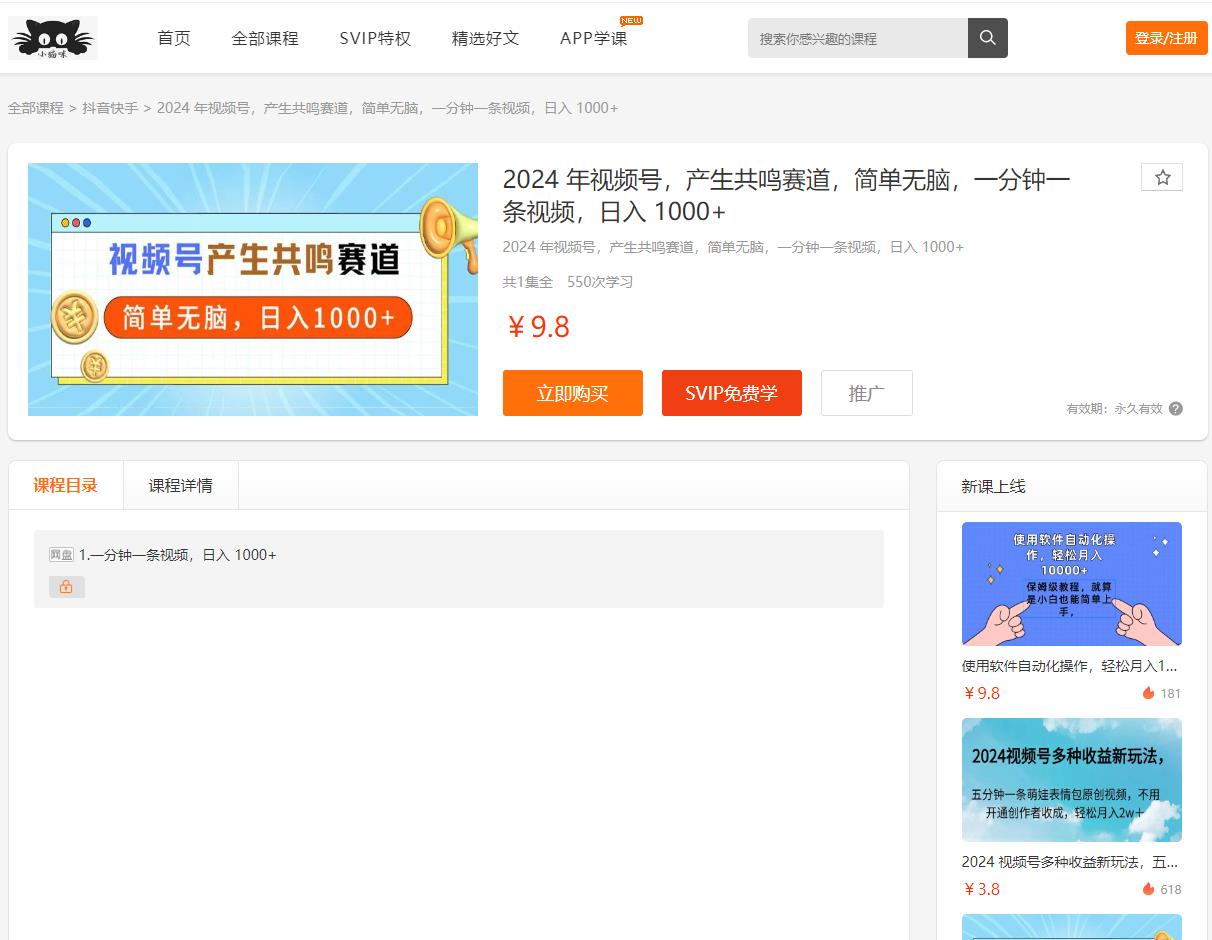This screenshot has height=940, width=1212.
Task: Switch to the 课程目录 tab
Action: (66, 485)
